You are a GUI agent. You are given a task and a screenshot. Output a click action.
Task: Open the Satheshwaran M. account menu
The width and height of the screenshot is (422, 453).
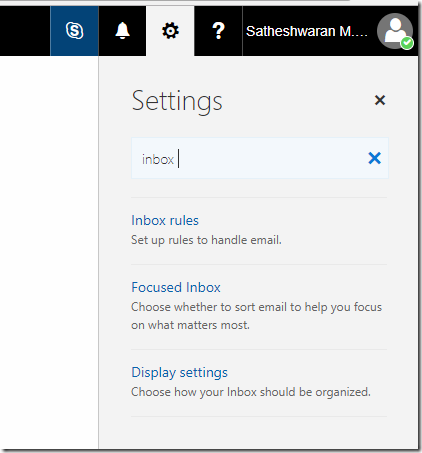[307, 31]
